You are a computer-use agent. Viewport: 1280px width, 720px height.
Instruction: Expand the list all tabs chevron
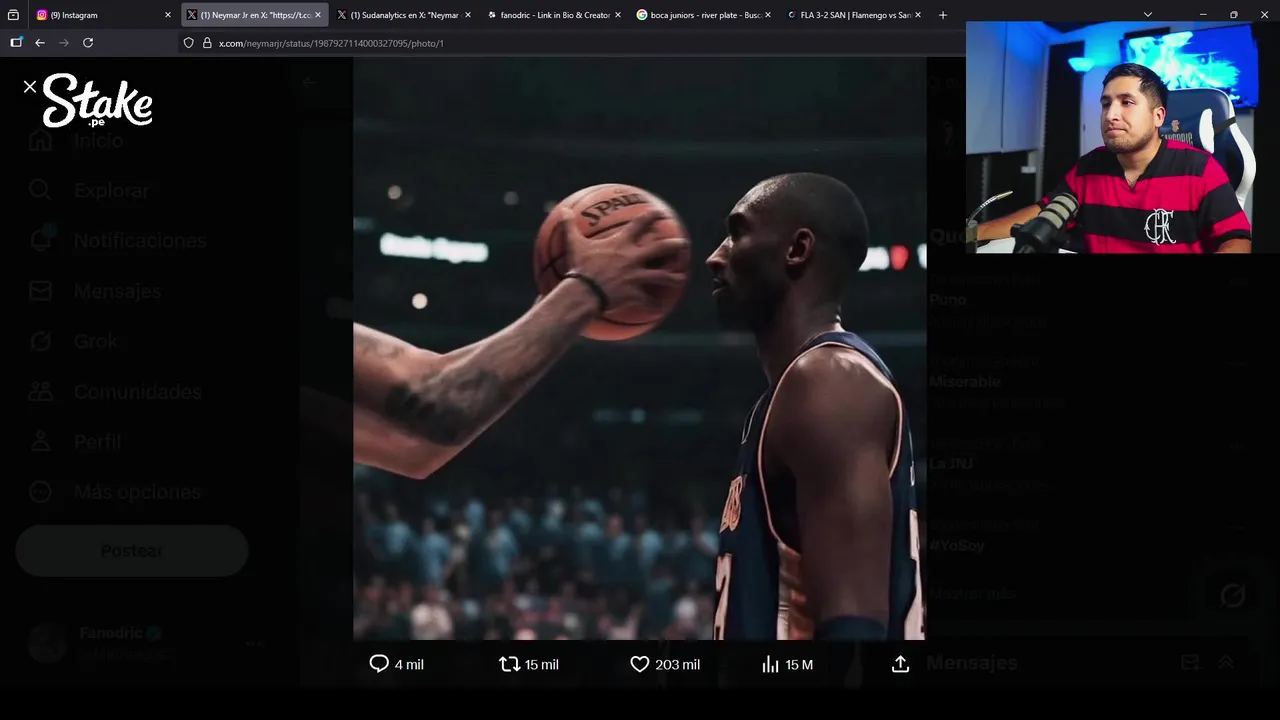coord(1148,15)
